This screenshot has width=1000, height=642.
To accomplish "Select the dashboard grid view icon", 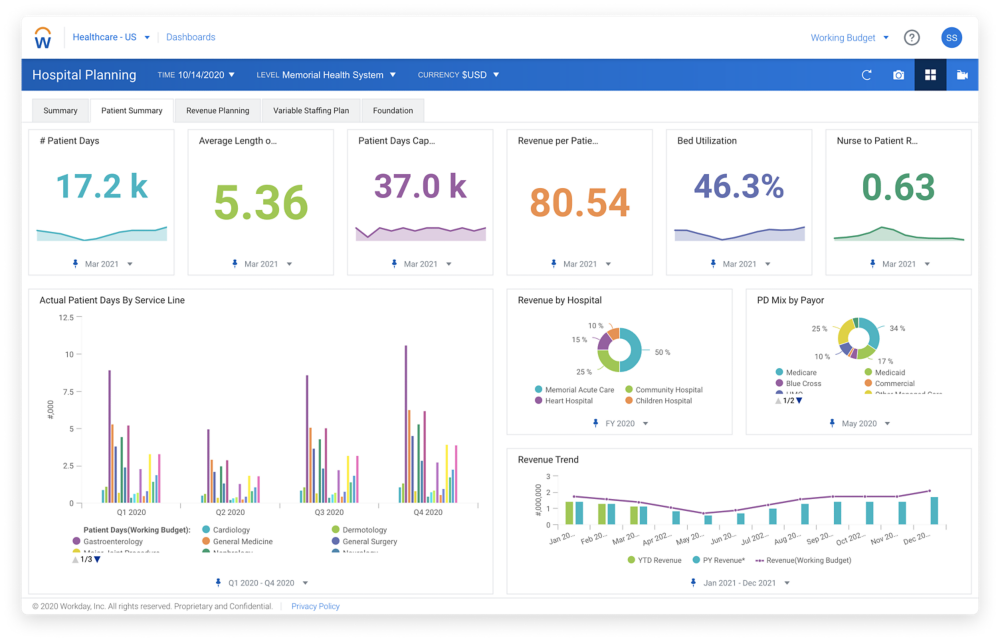I will [930, 75].
